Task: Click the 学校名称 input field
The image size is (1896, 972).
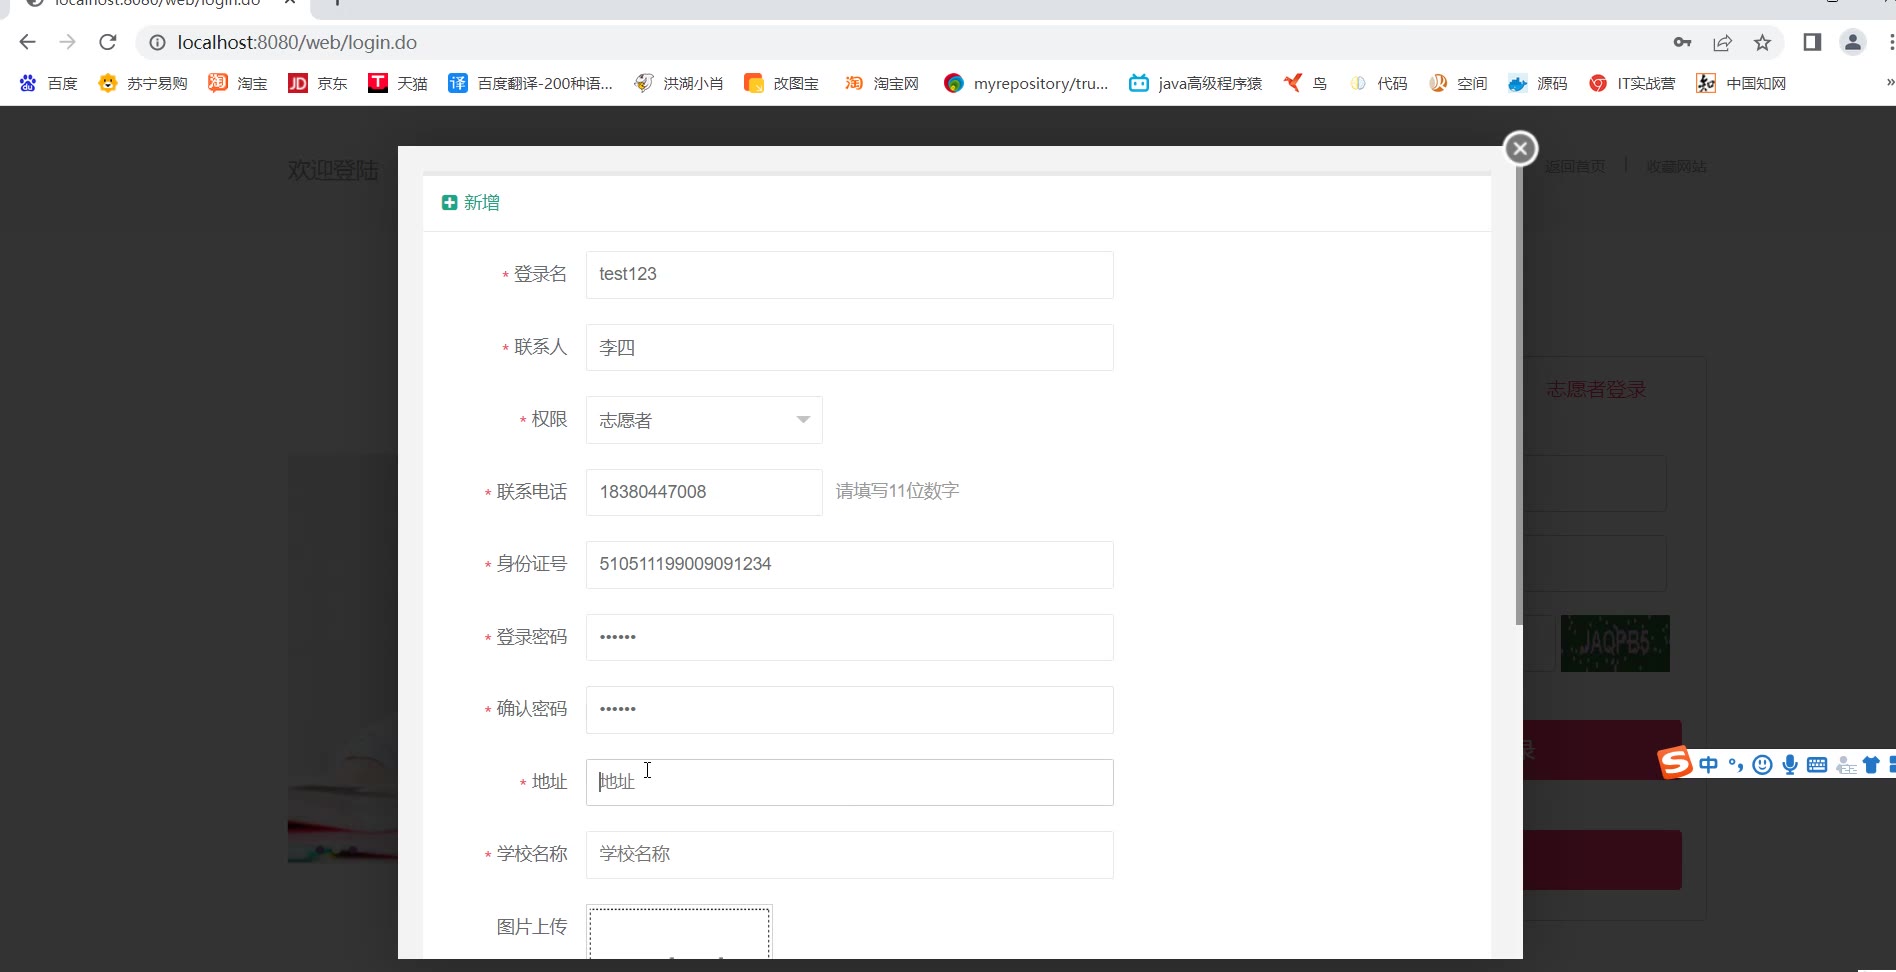Action: tap(849, 855)
